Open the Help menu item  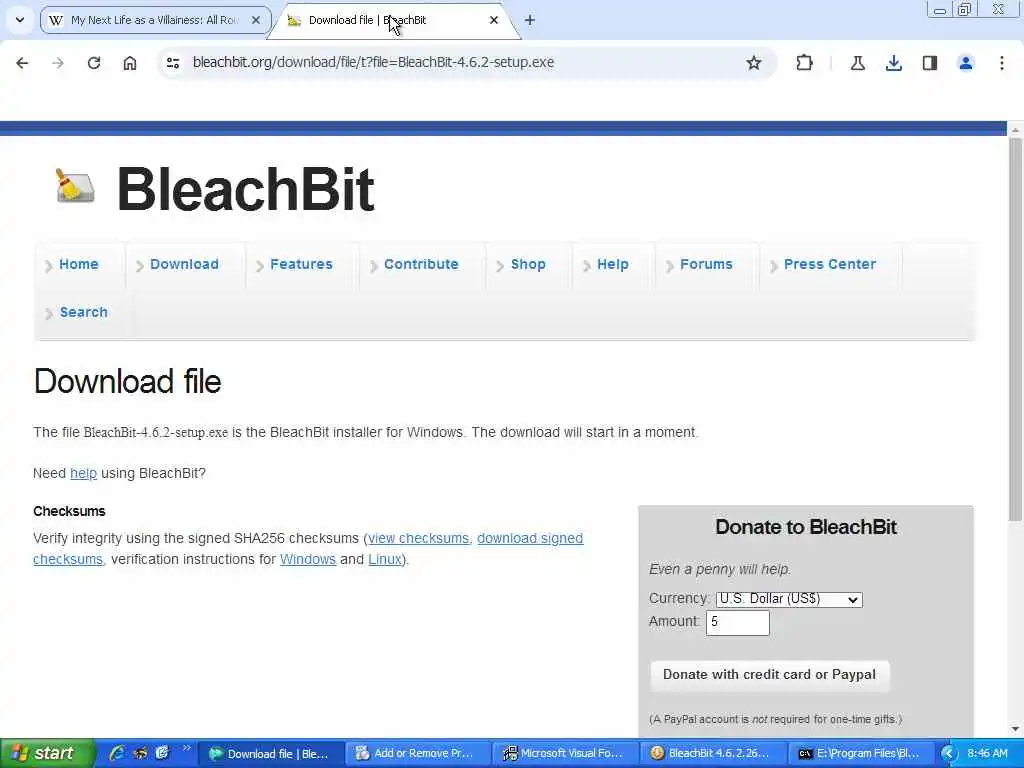pos(613,264)
